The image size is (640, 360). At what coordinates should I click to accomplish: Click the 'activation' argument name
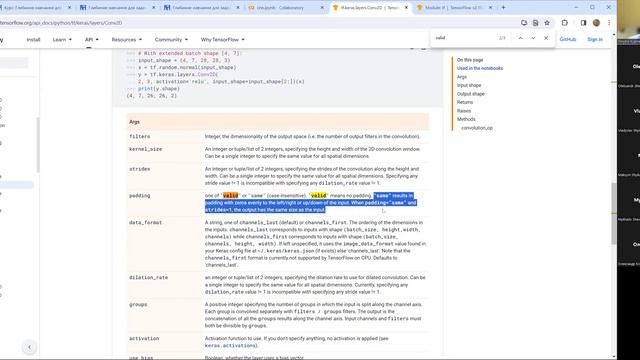[x=144, y=338]
